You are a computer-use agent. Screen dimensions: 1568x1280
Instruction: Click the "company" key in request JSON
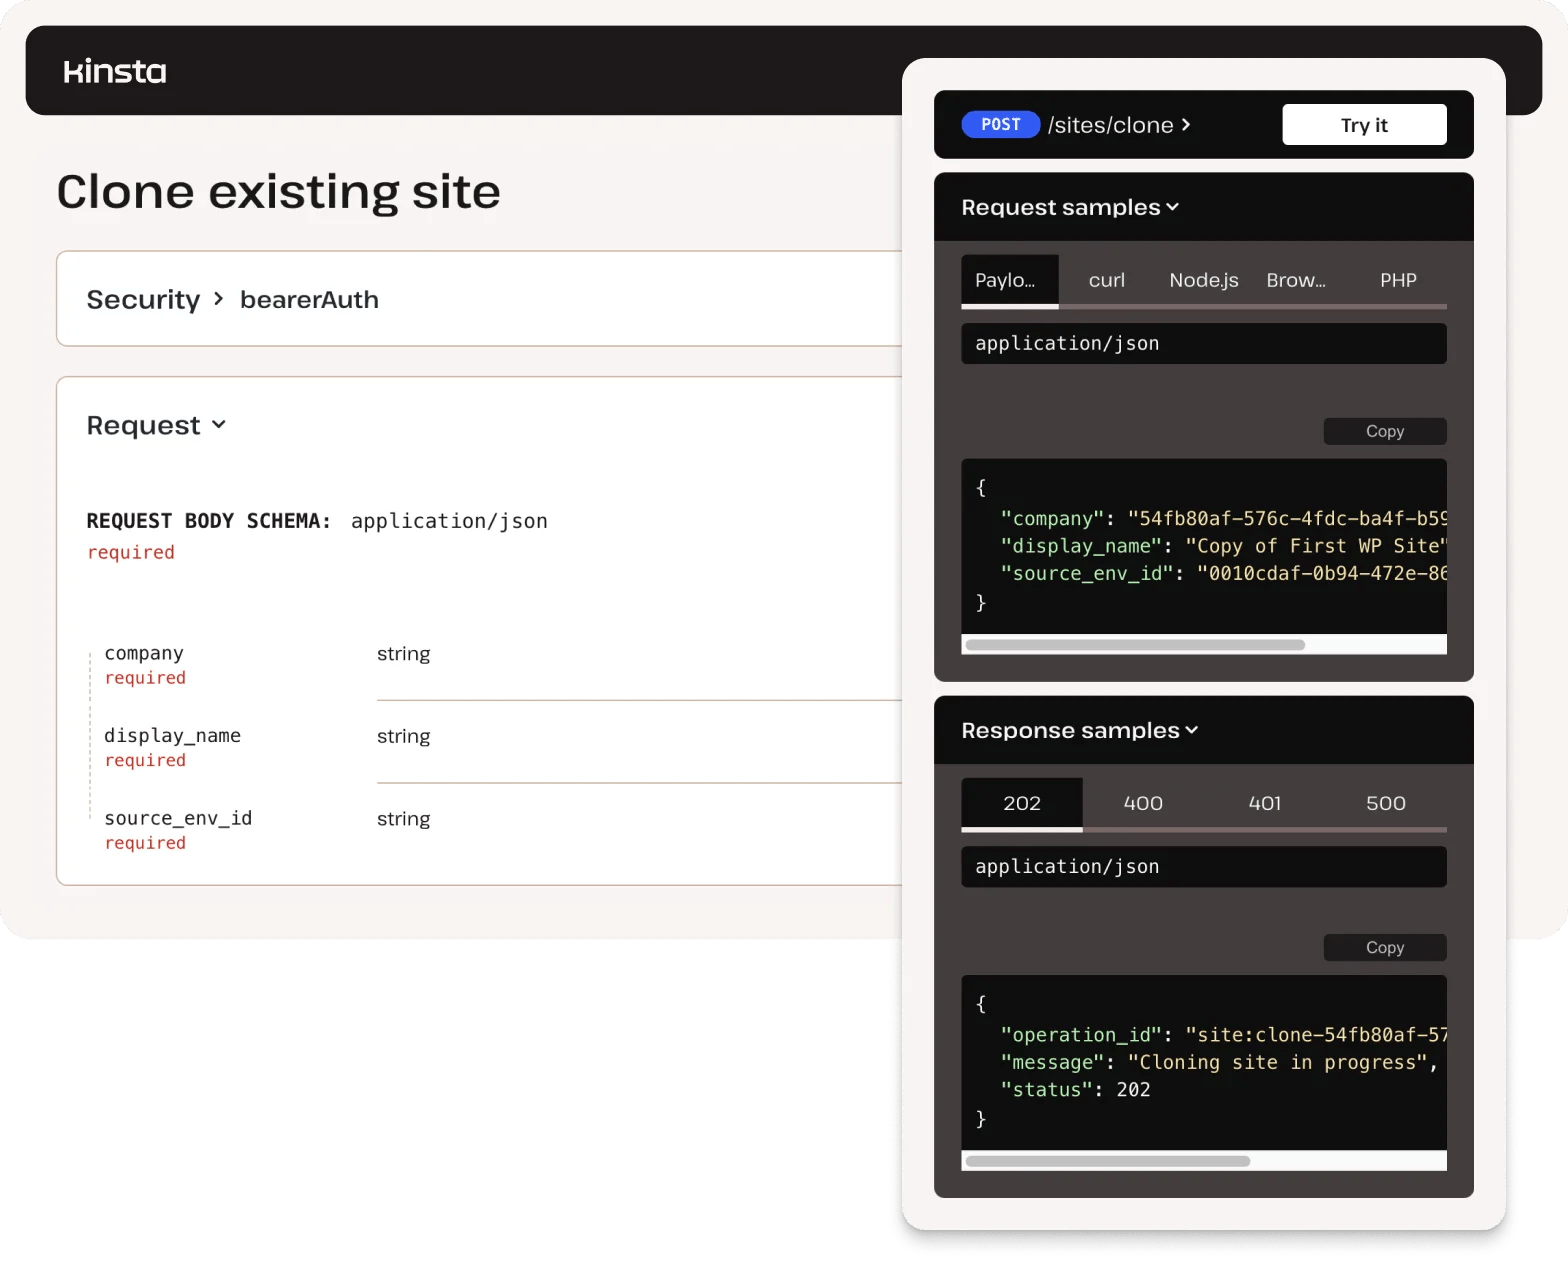(1052, 519)
